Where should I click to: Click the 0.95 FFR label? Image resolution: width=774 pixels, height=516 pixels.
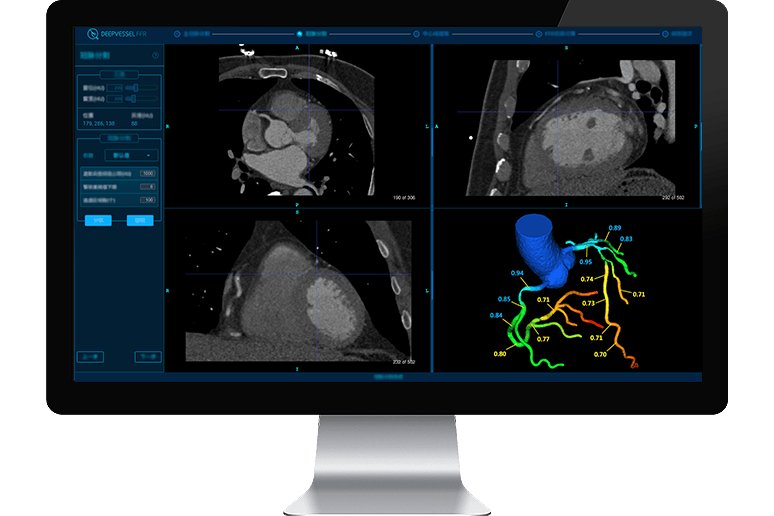coord(585,262)
